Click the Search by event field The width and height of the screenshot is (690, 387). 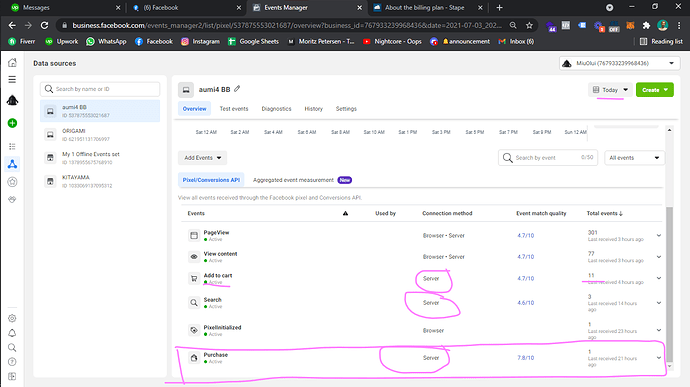coord(548,158)
